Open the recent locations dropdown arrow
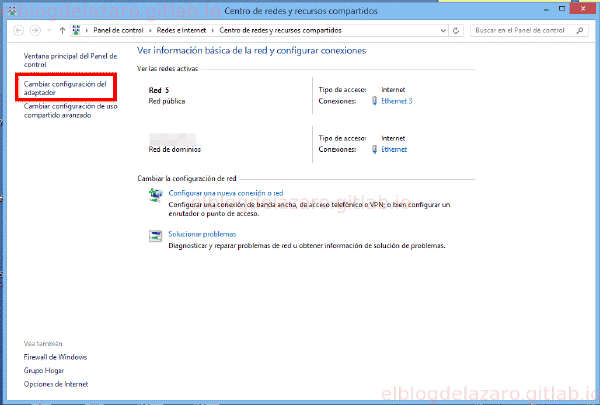This screenshot has width=600, height=405. [49, 30]
